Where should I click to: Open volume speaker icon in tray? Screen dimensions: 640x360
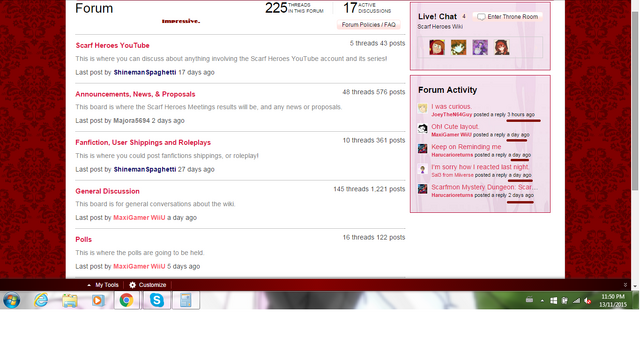tap(588, 301)
